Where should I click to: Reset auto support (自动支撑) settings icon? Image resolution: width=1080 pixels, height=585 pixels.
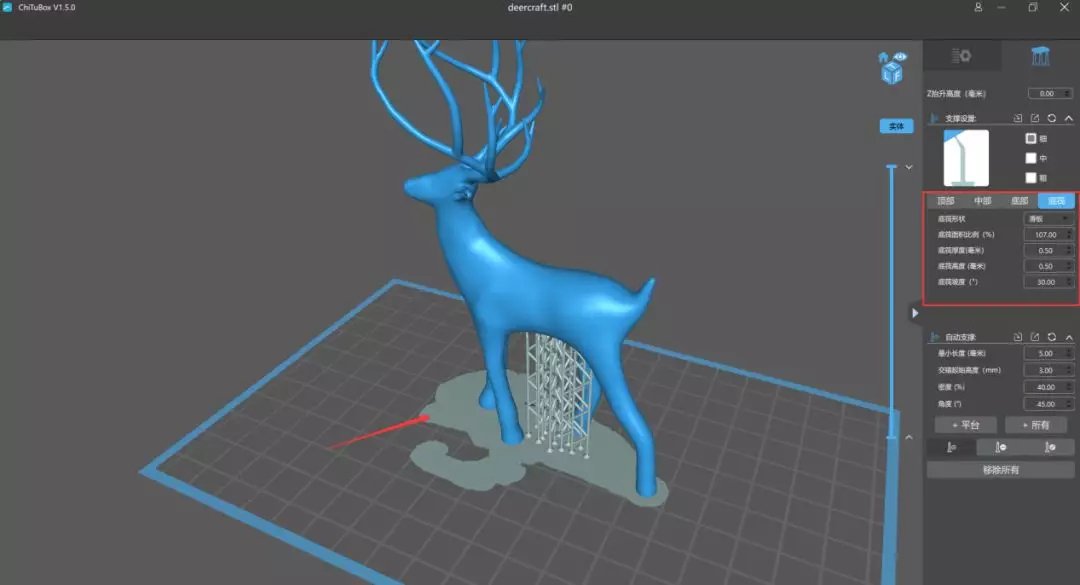click(x=1052, y=337)
